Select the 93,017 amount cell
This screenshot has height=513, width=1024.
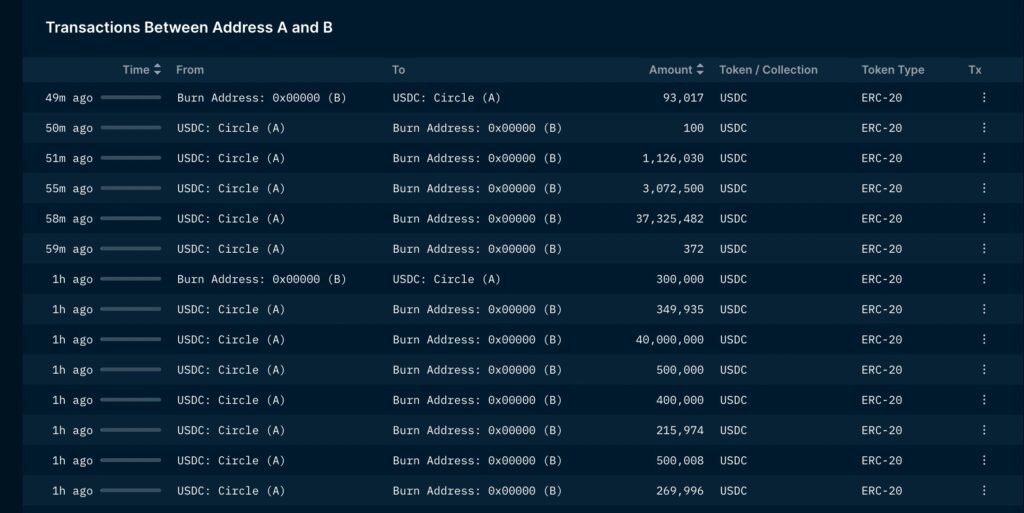click(x=683, y=98)
